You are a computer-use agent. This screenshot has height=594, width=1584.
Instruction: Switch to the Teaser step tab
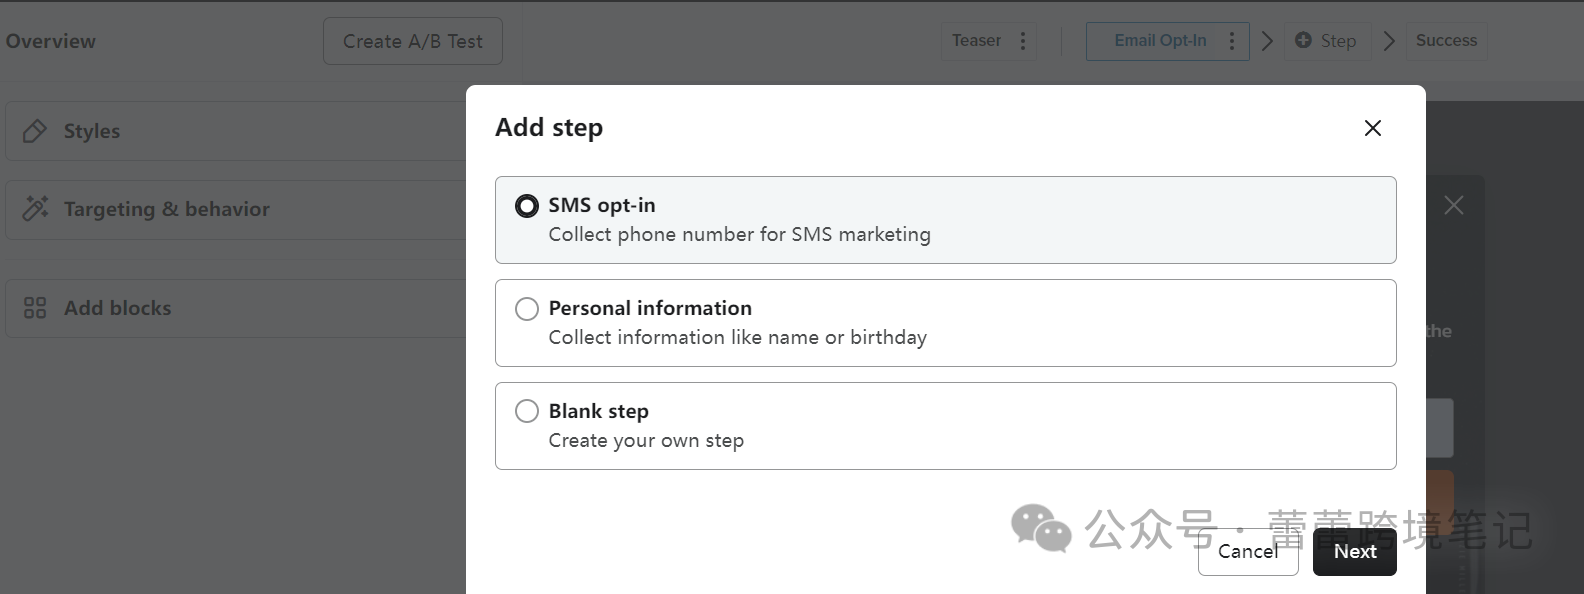[x=975, y=41]
